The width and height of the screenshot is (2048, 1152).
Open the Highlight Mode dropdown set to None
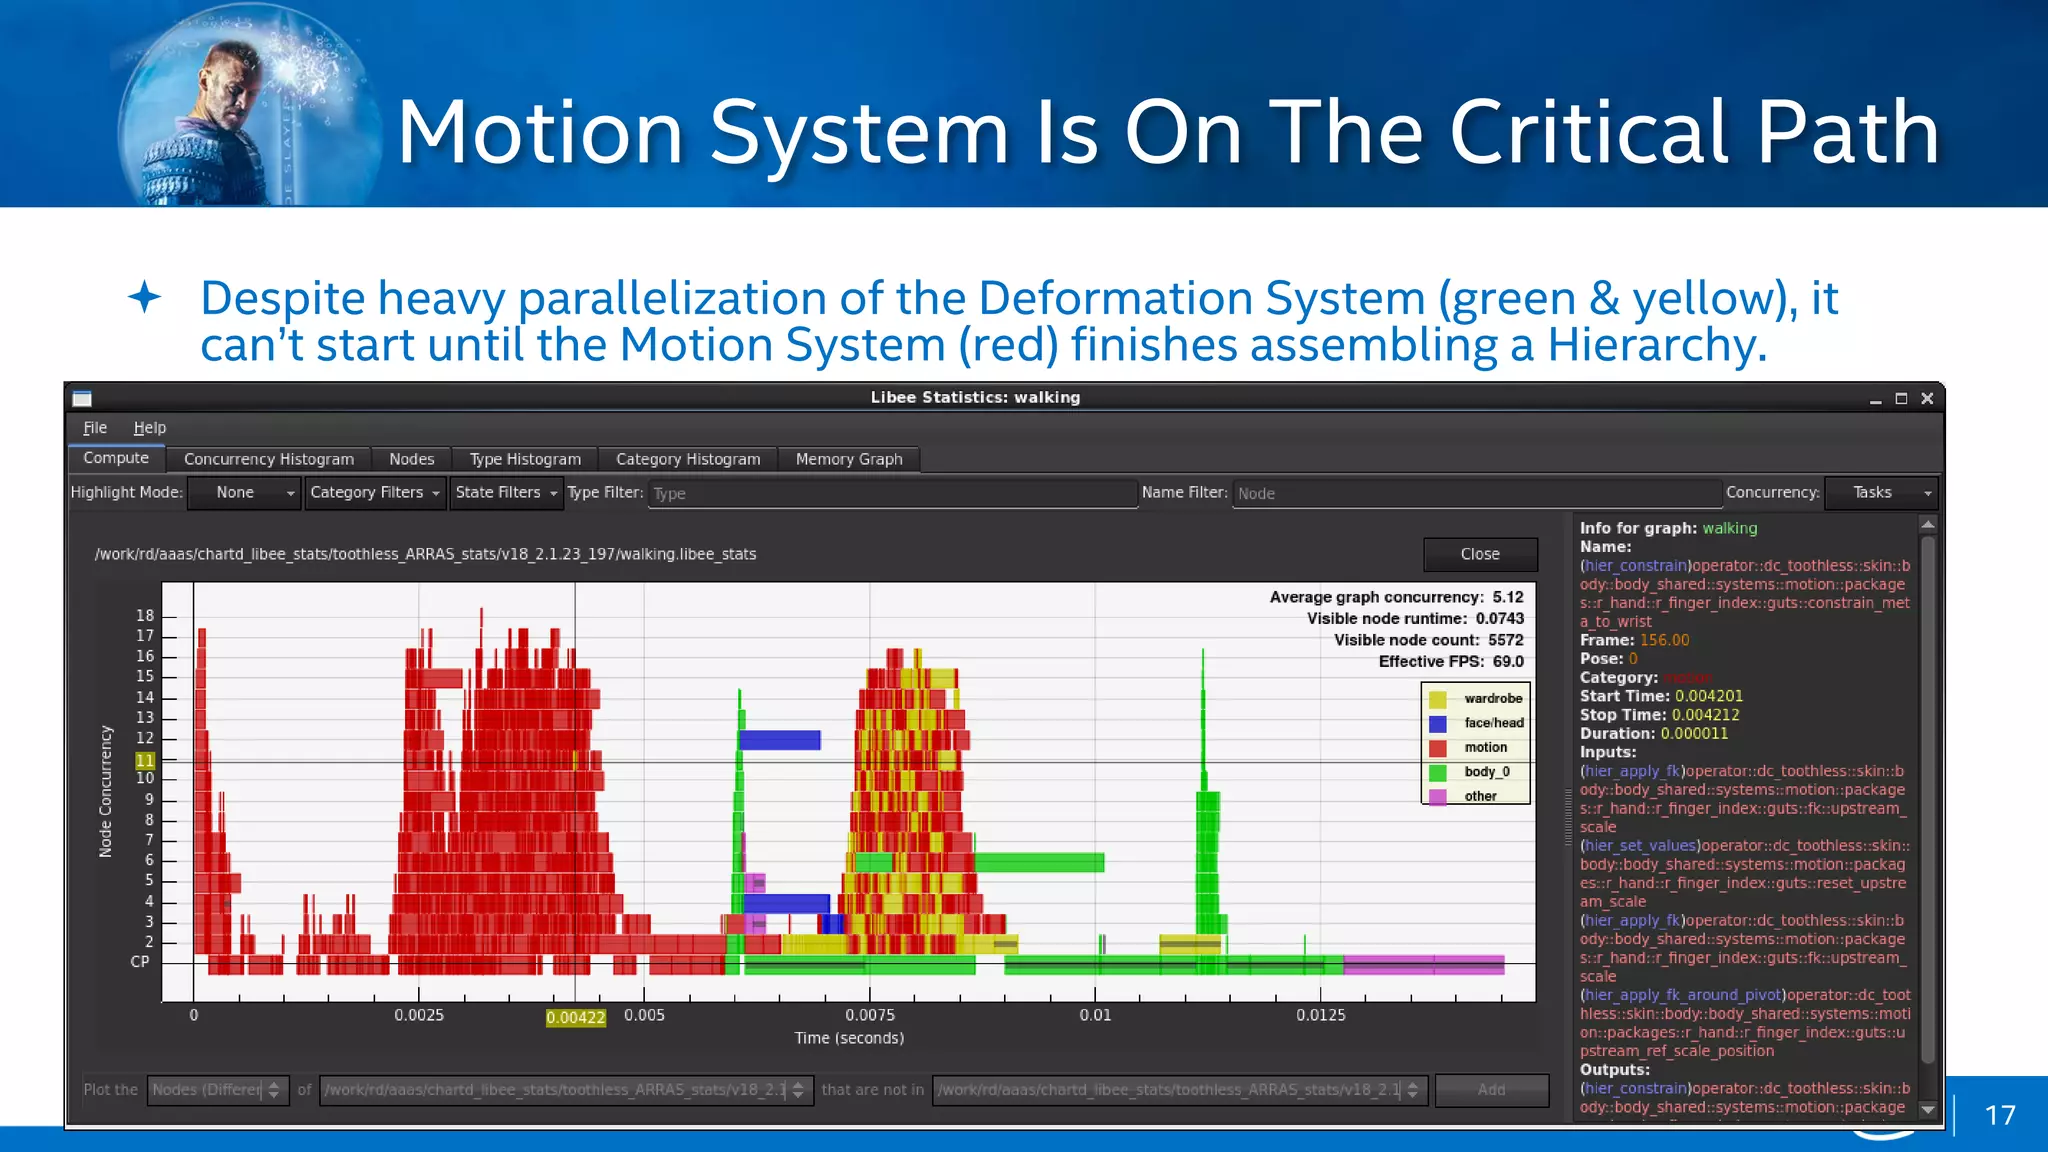244,493
